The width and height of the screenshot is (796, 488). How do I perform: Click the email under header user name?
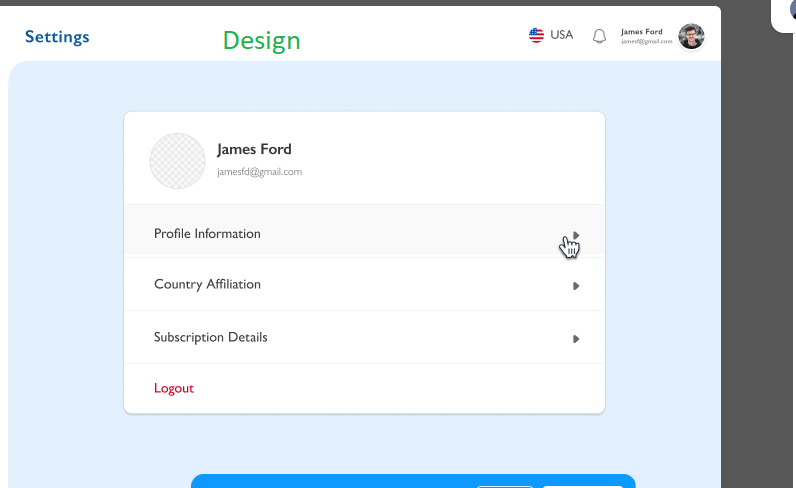647,42
